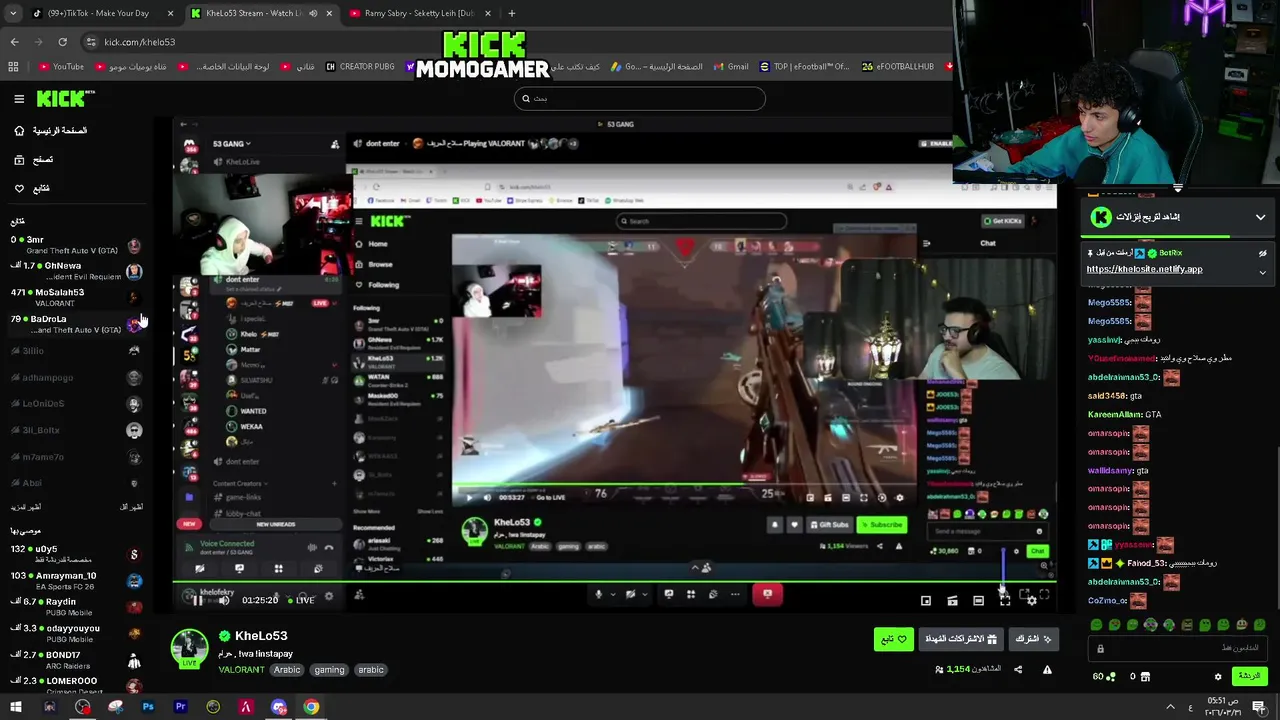The image size is (1280, 720).
Task: Click the Kick search field
Action: (x=640, y=98)
